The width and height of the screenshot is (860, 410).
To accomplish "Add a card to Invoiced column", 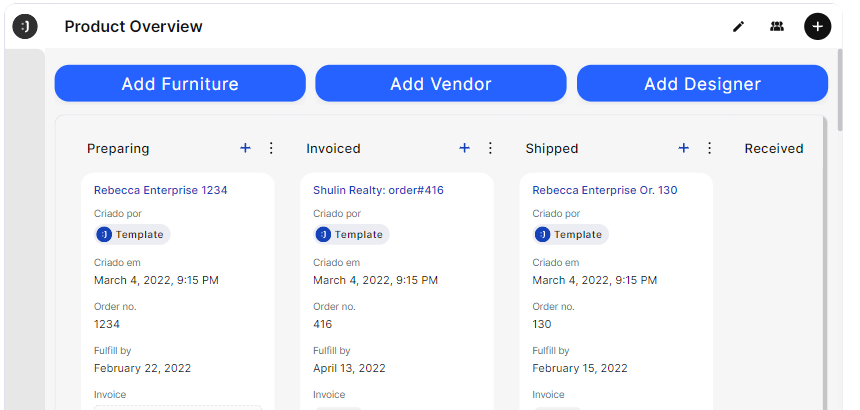I will click(x=465, y=148).
